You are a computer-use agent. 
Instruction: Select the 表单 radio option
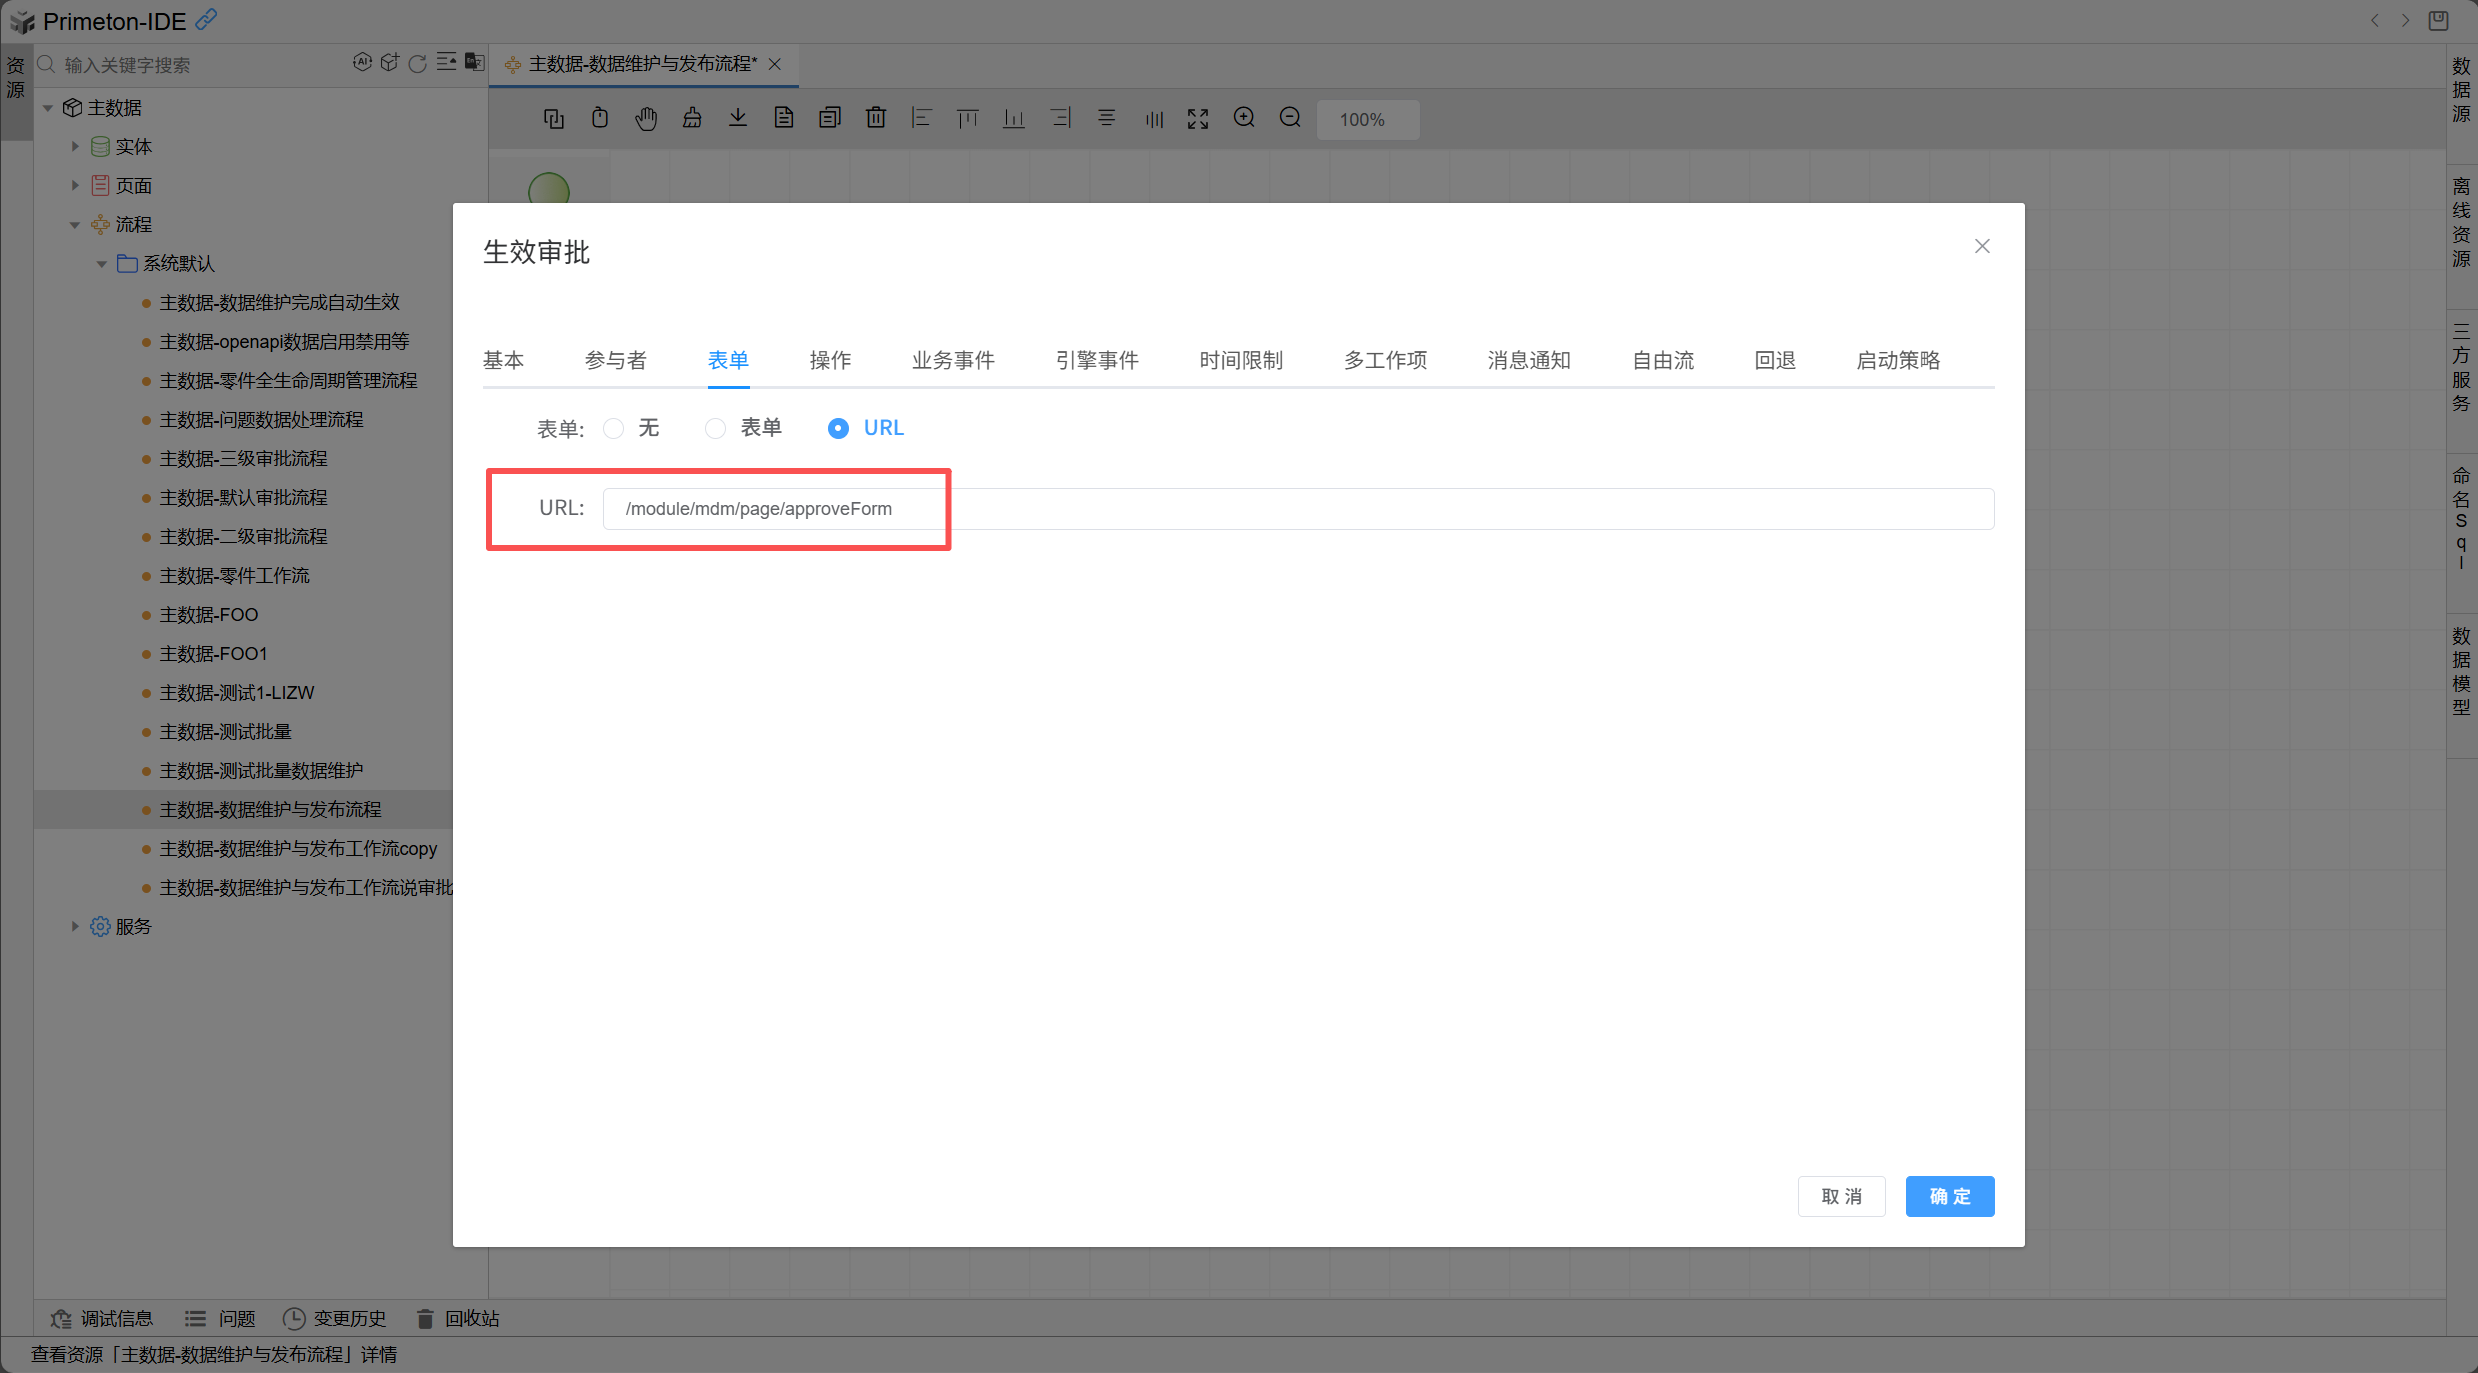click(715, 428)
